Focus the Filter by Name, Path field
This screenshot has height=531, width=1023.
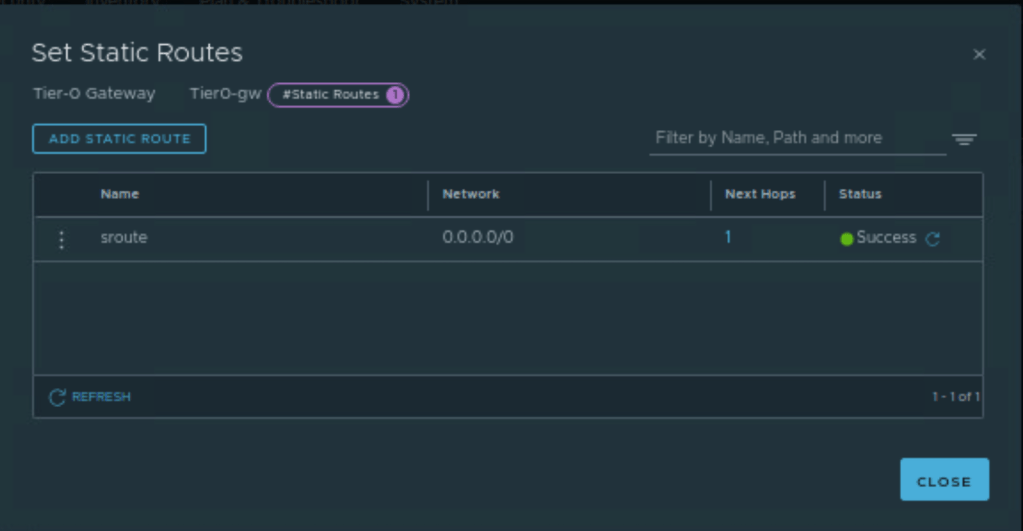point(796,138)
